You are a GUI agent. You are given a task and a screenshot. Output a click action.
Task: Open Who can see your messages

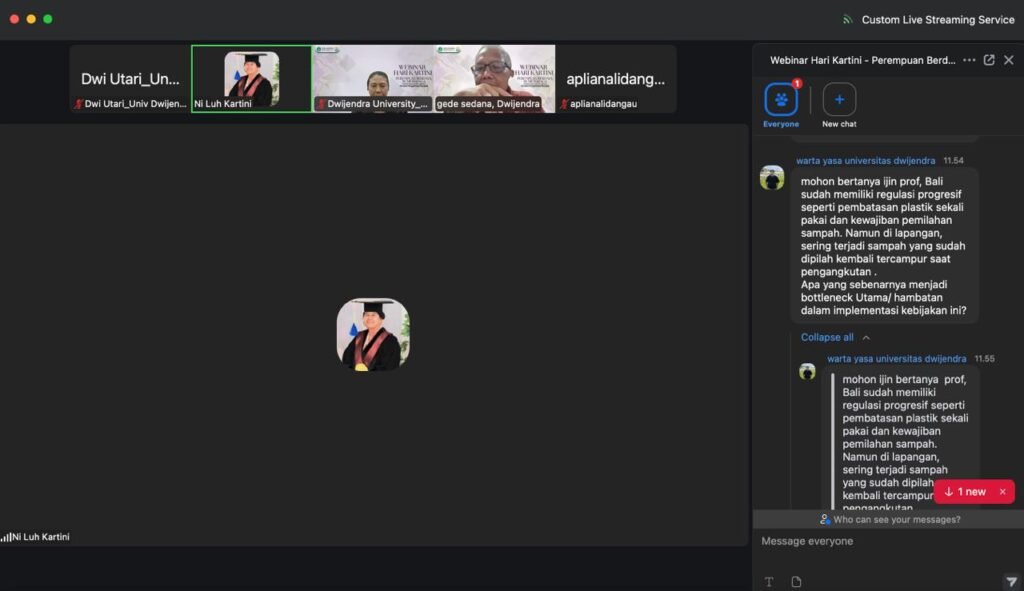tap(889, 519)
